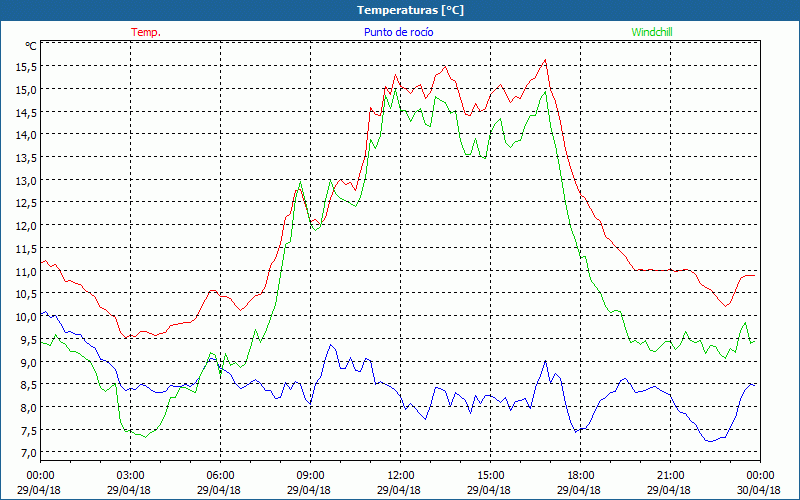Click the 12:00 time axis label
The image size is (800, 500).
tap(401, 476)
